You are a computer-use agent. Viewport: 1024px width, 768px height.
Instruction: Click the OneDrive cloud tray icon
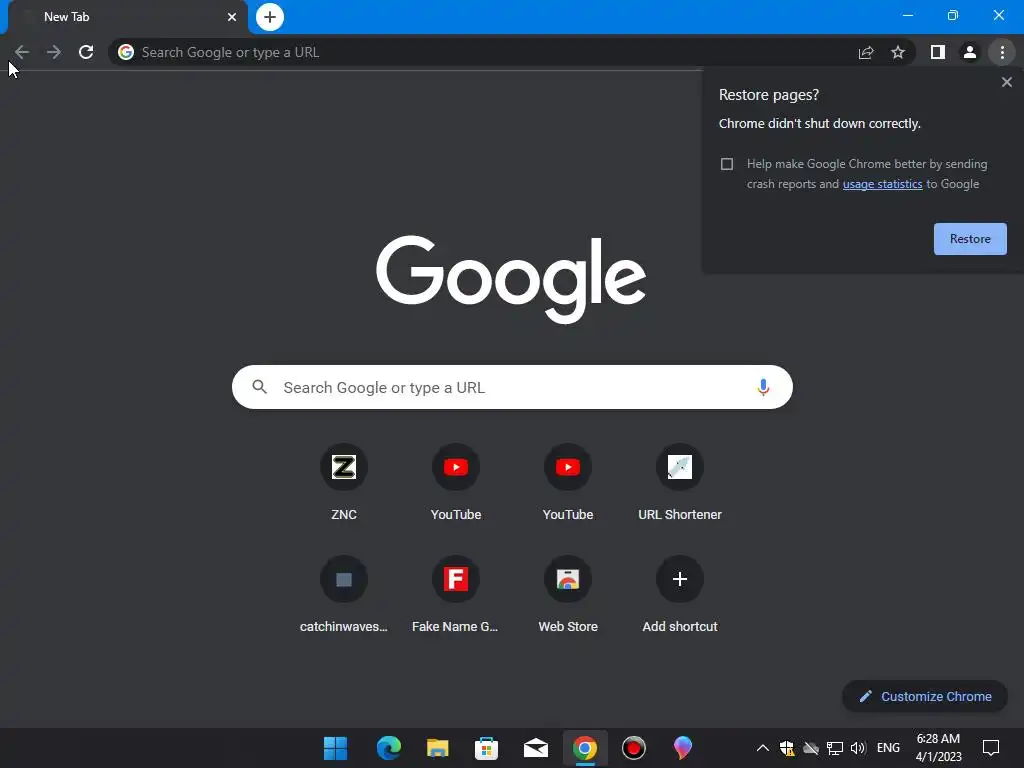[811, 748]
